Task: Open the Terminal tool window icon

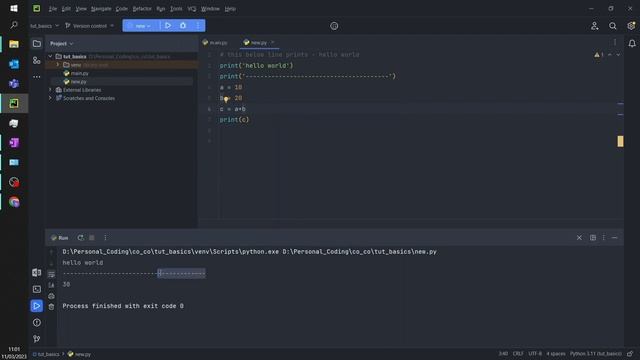Action: click(x=37, y=289)
